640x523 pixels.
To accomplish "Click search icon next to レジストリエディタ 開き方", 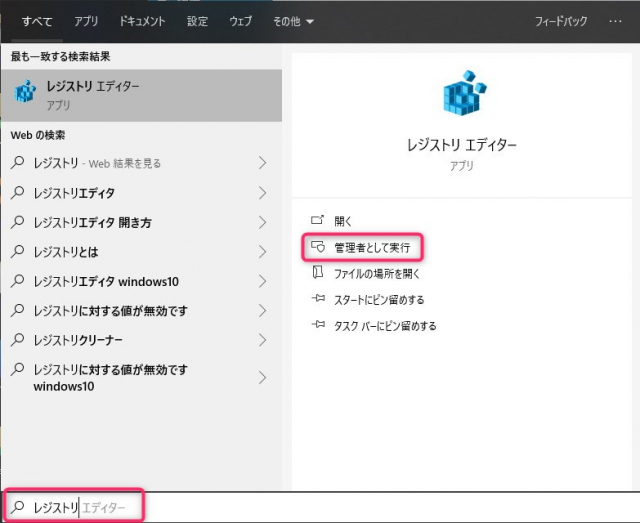I will 18,222.
